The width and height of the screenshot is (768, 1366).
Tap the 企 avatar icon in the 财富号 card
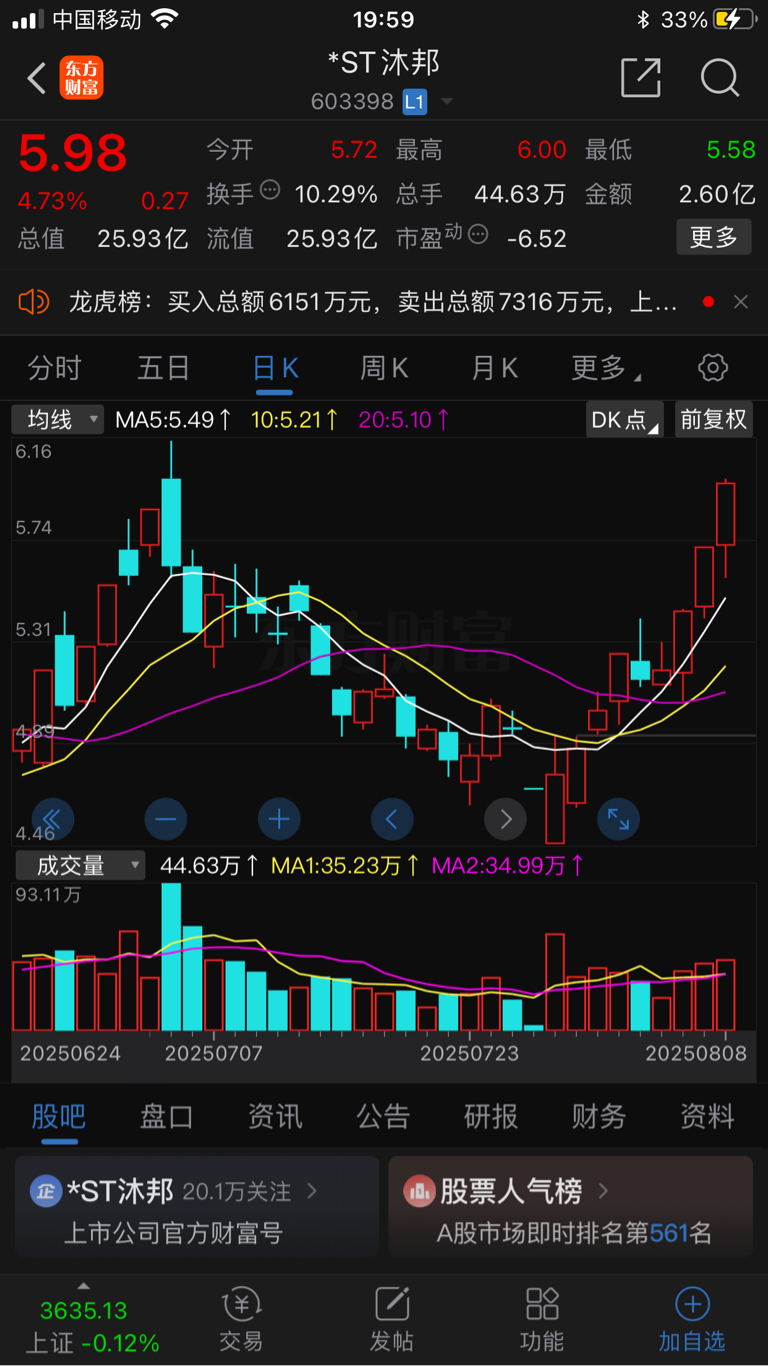[x=46, y=1191]
